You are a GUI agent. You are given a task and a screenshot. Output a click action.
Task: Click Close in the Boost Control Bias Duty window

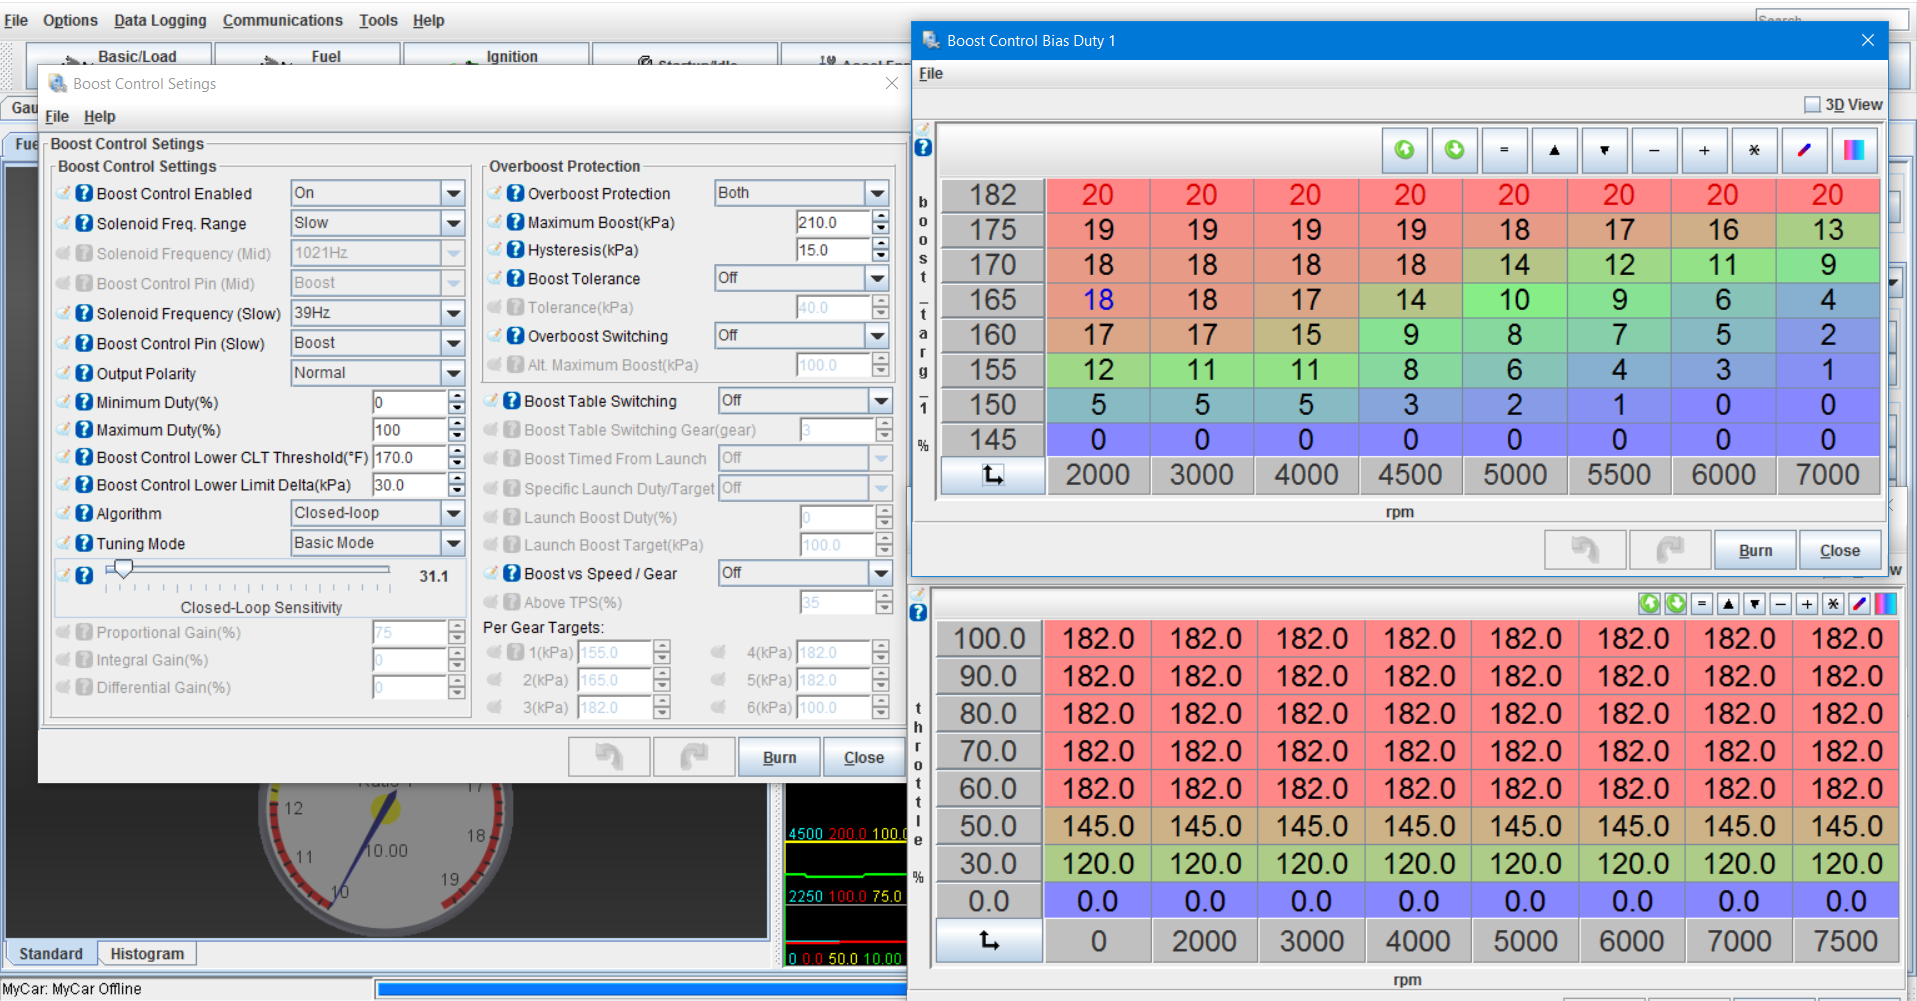(1839, 551)
